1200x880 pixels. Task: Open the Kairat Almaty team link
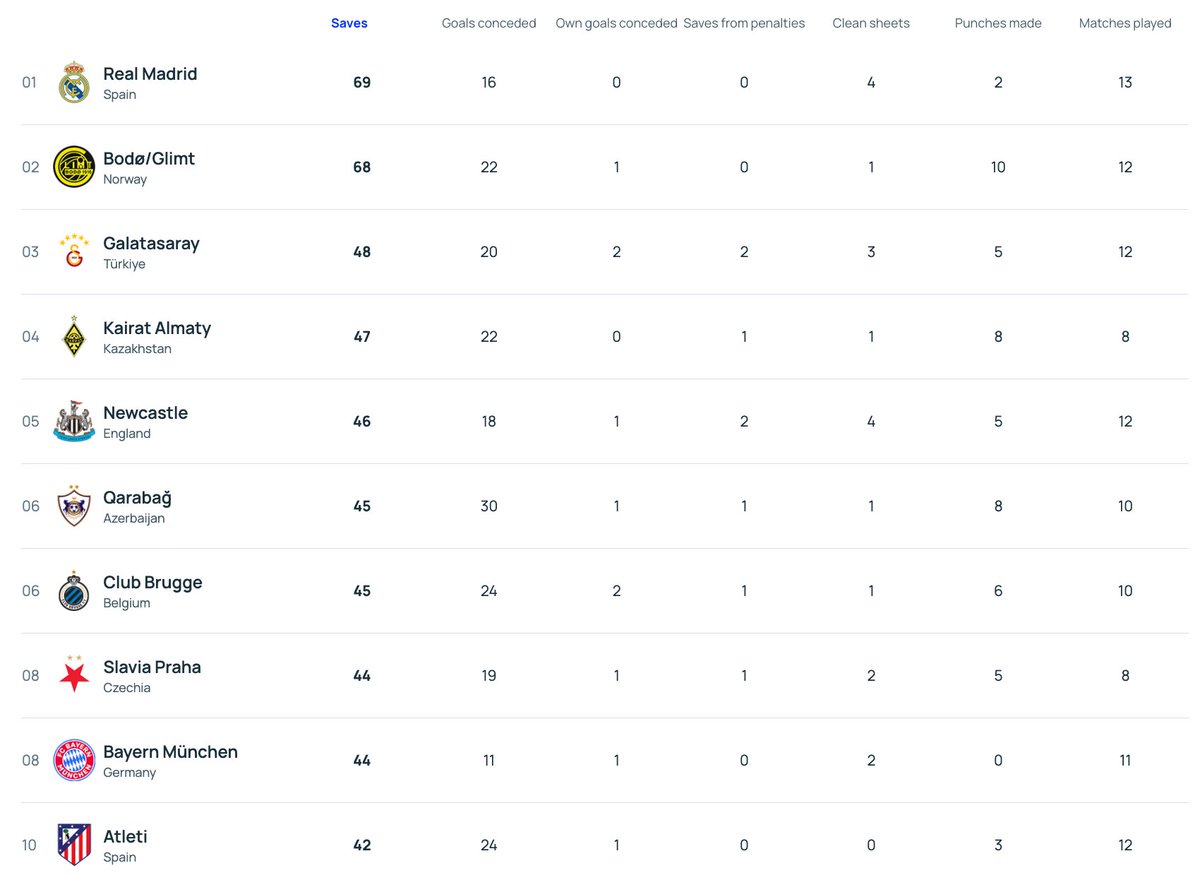pyautogui.click(x=157, y=328)
